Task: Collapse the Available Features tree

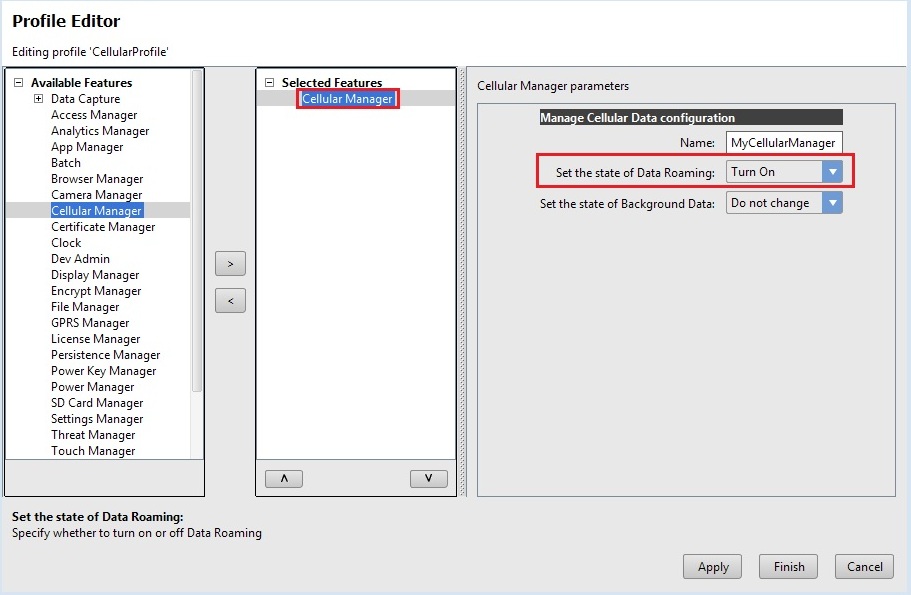Action: click(18, 83)
